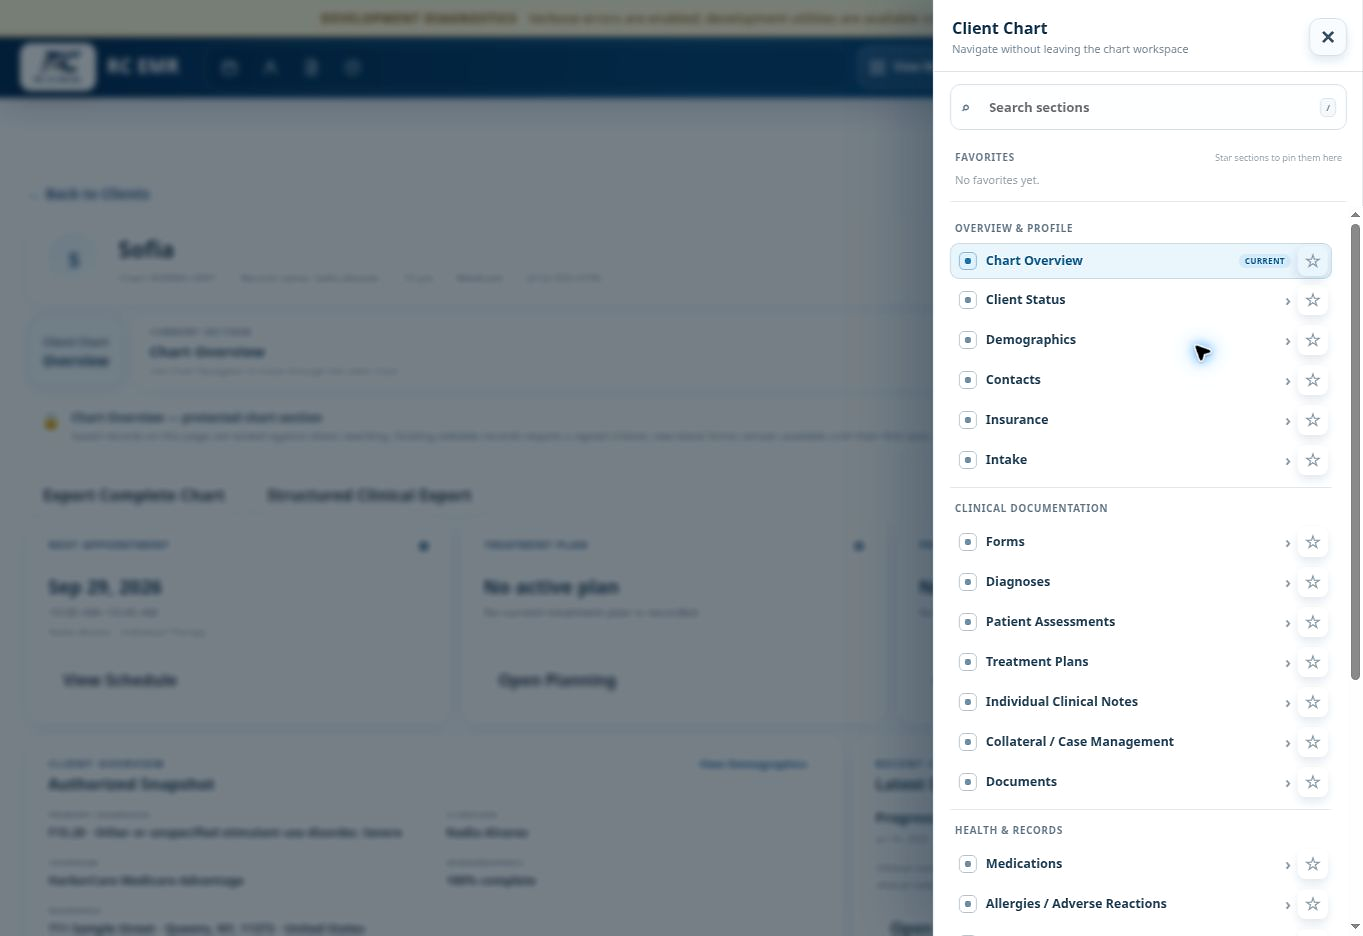This screenshot has width=1363, height=936.
Task: Close the Client Chart navigation panel
Action: (x=1327, y=37)
